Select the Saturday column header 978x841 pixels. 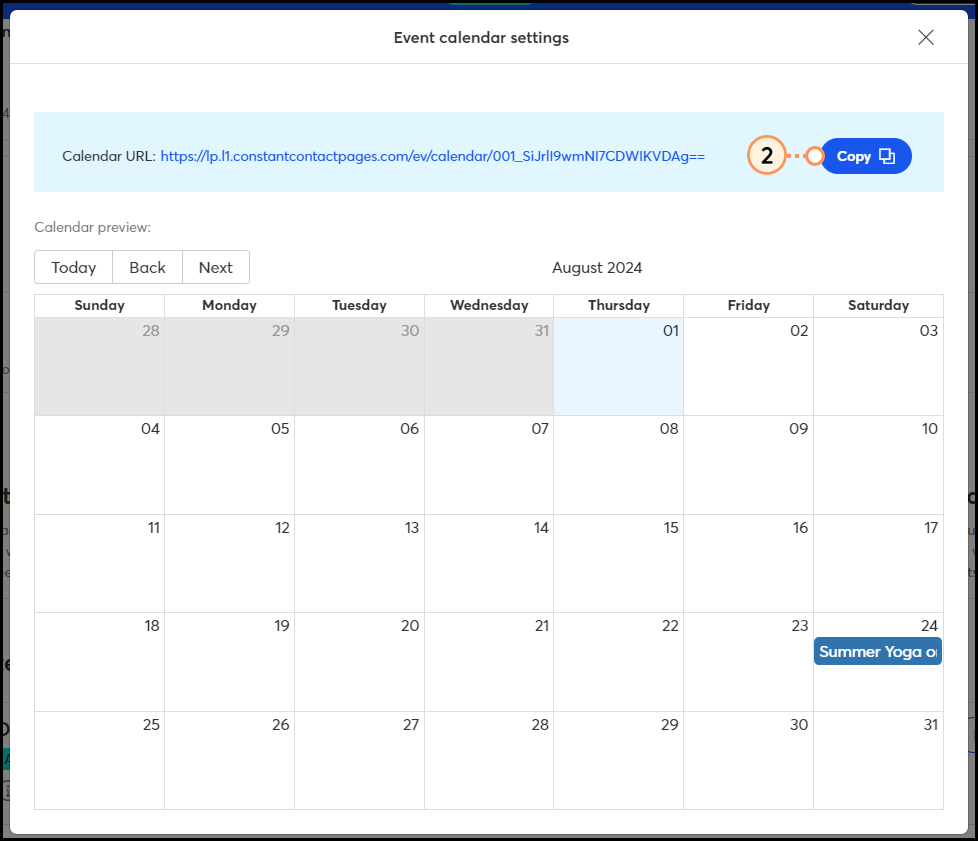(x=878, y=305)
